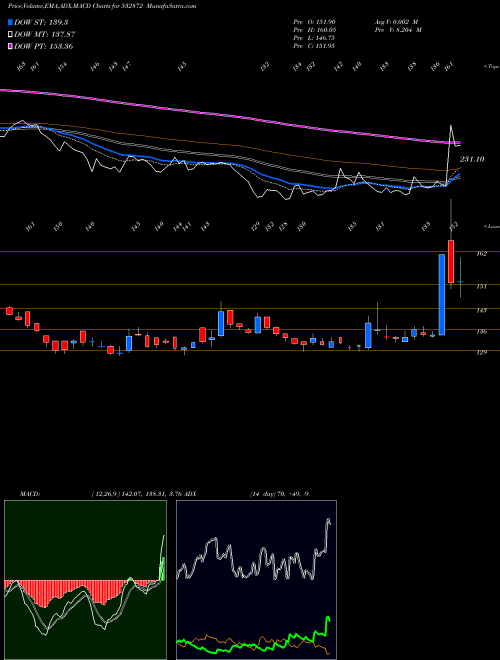Select the 'Pre H: 160.05' value
The height and width of the screenshot is (660, 500).
314,30
